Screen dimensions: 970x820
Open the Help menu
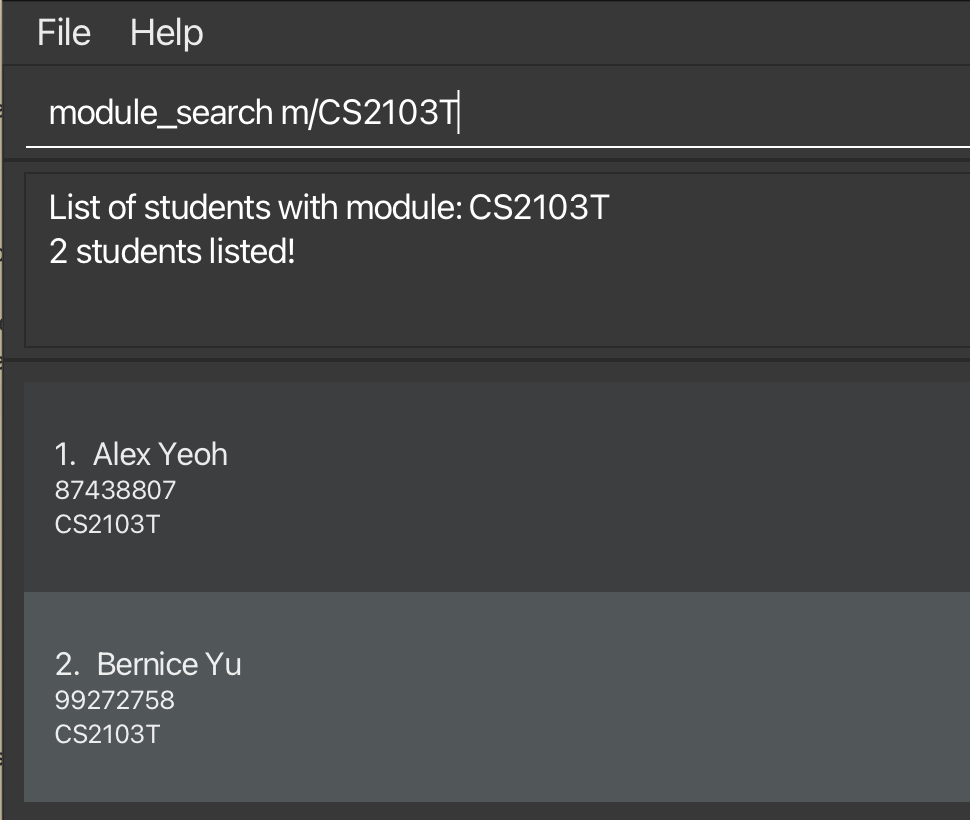tap(167, 32)
